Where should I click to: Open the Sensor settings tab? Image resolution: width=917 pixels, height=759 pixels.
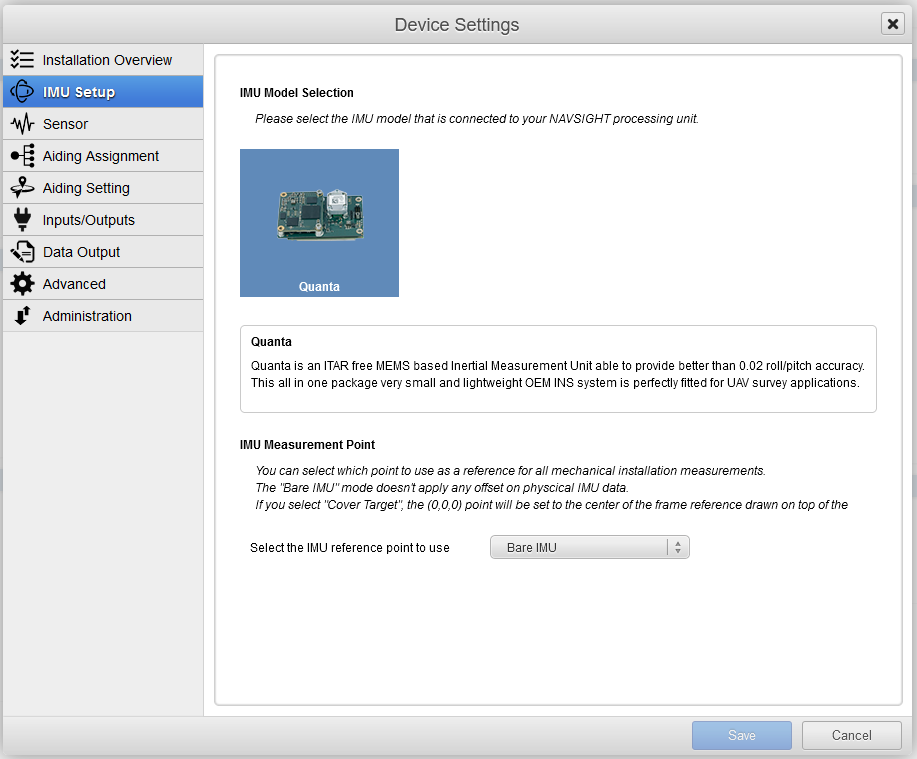103,124
